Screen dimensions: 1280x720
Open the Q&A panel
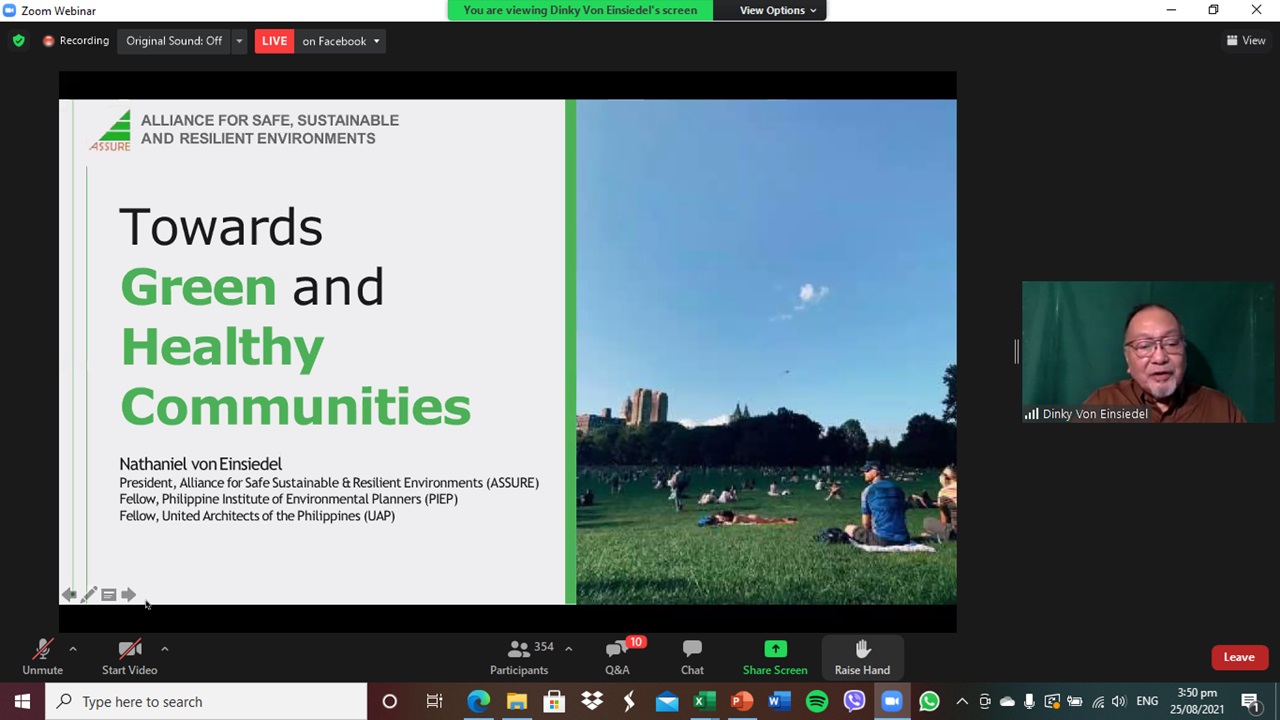click(x=617, y=657)
